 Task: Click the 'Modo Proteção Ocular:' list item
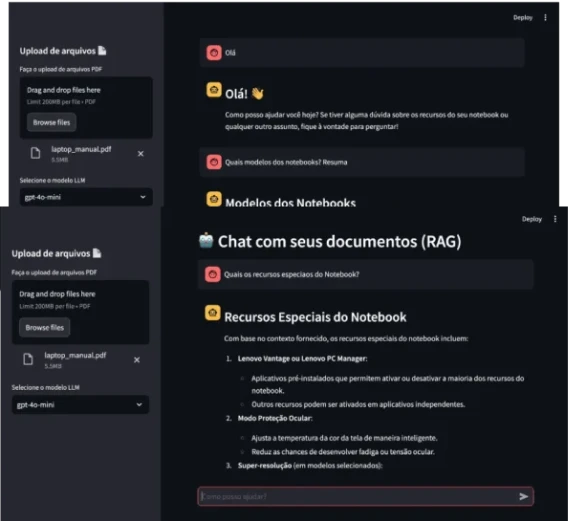point(275,418)
